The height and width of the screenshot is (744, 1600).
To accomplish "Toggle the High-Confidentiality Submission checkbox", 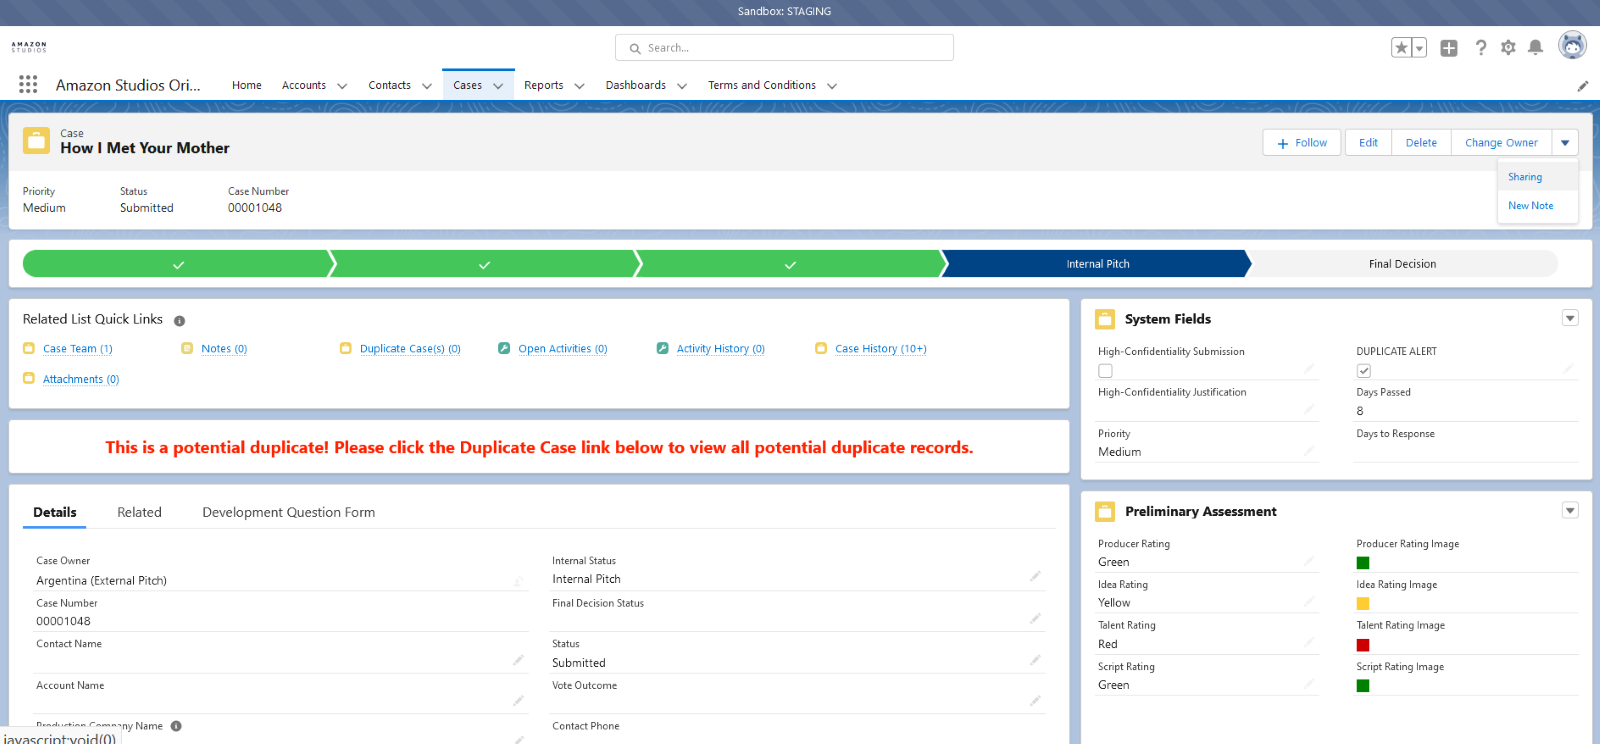I will (1105, 371).
